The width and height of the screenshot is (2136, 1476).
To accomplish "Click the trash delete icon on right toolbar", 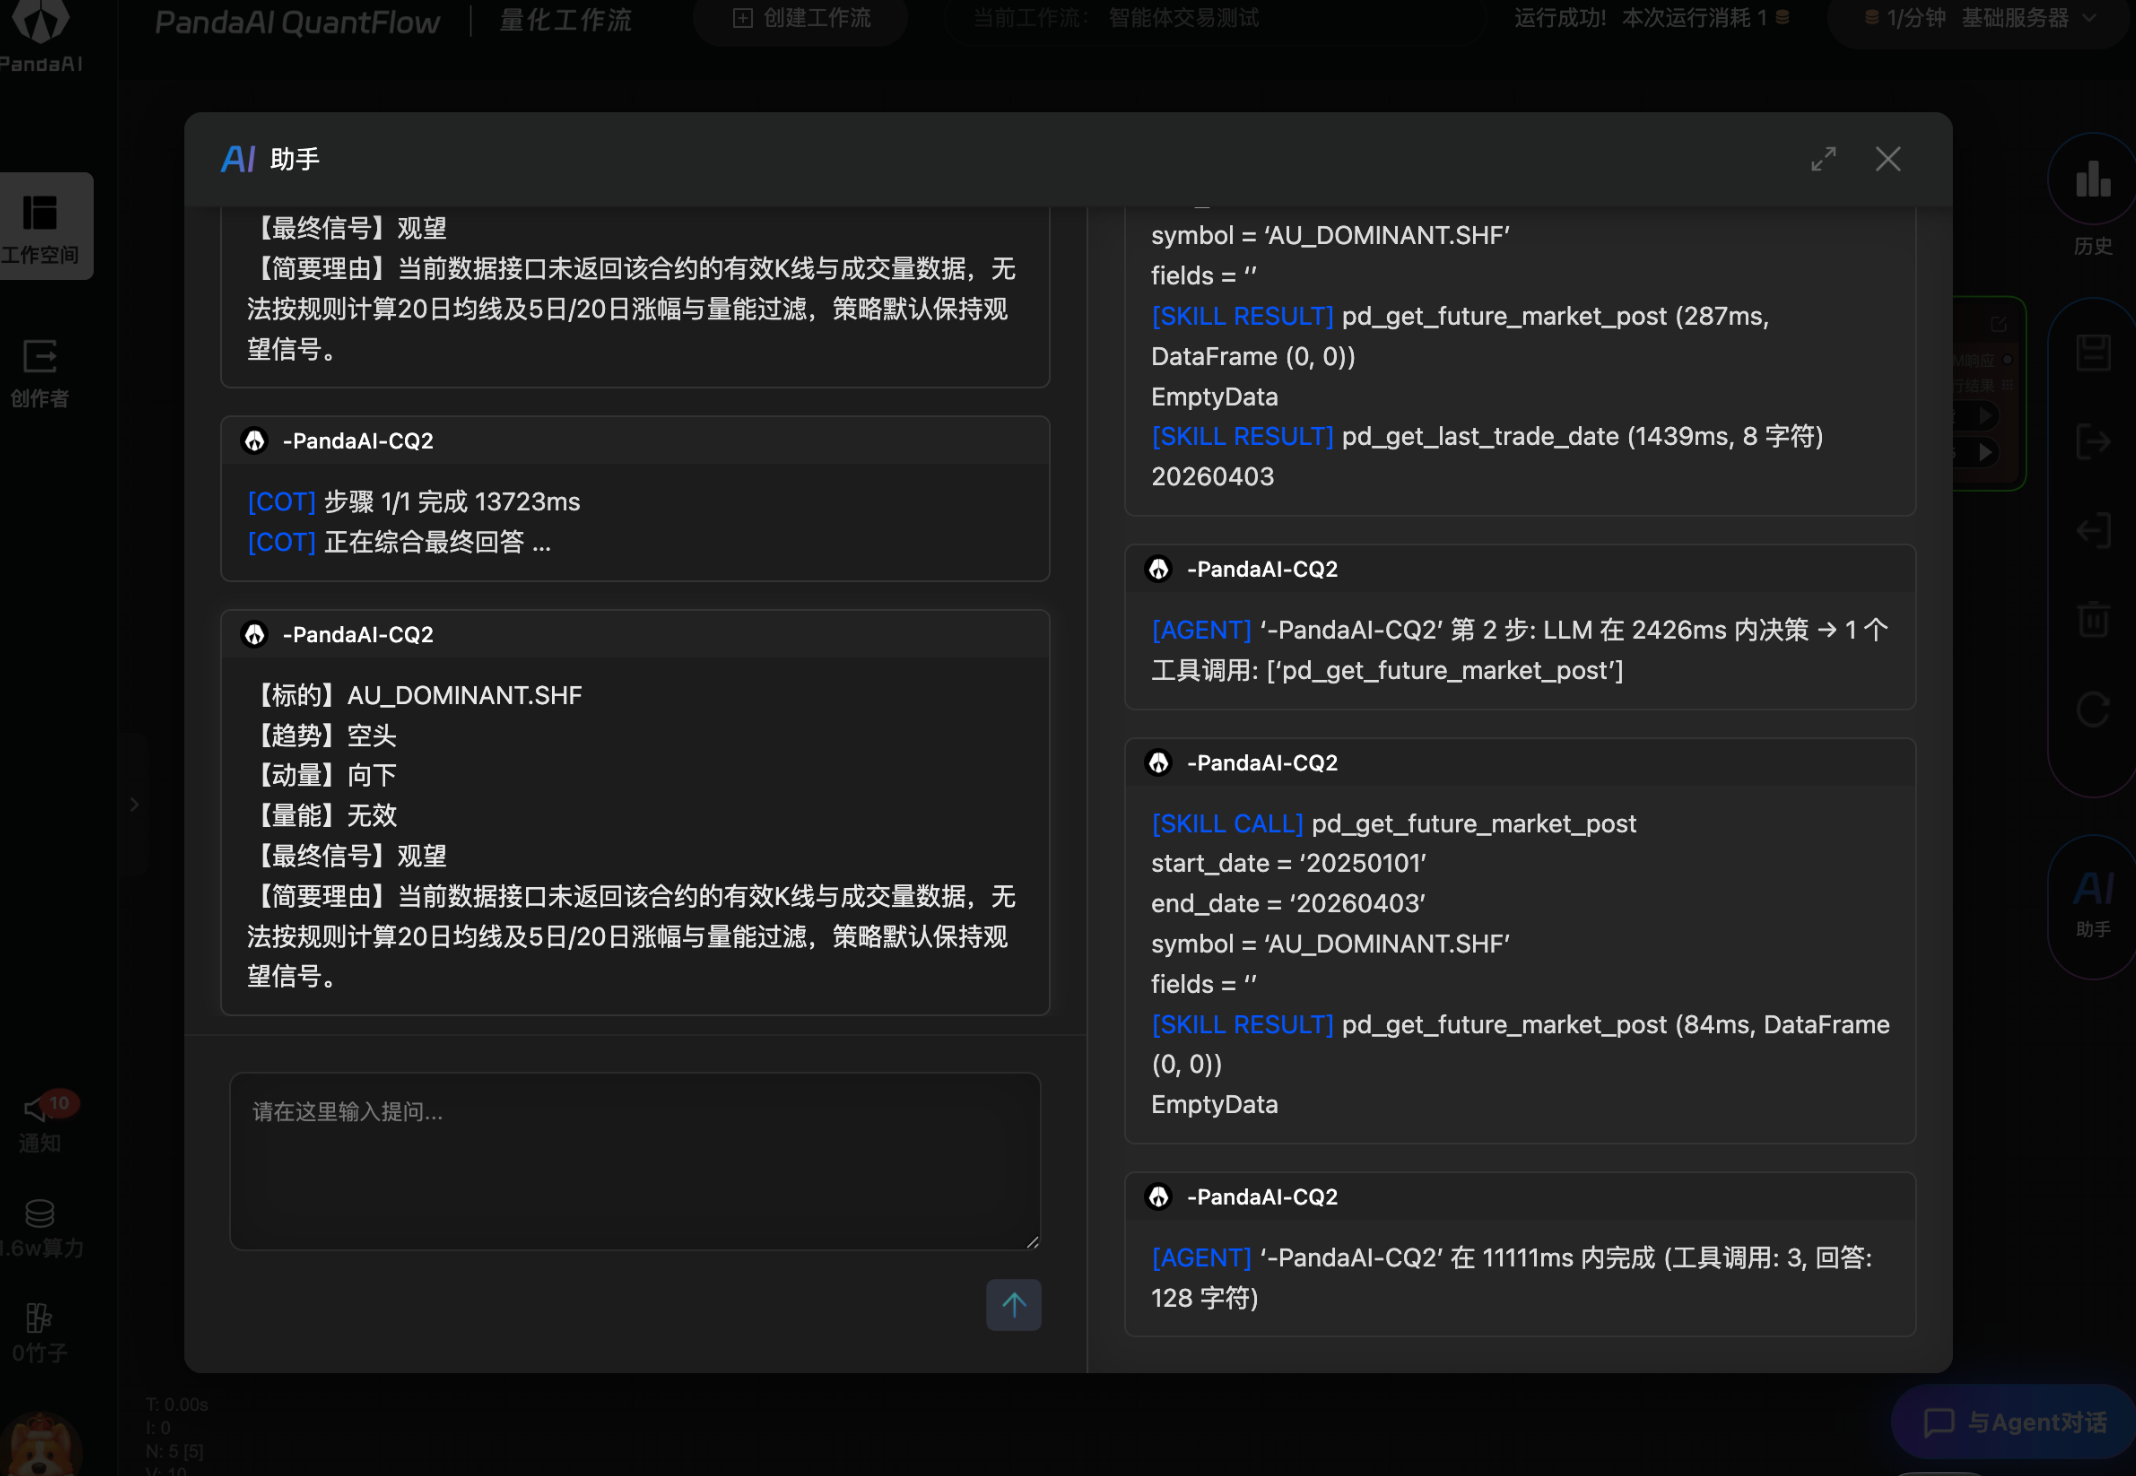I will 2092,620.
